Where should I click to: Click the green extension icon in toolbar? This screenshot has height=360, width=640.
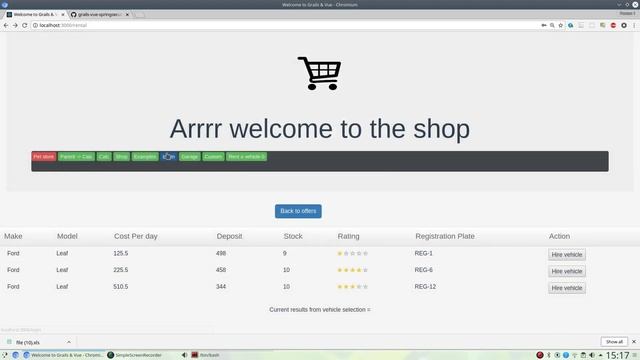tap(602, 25)
